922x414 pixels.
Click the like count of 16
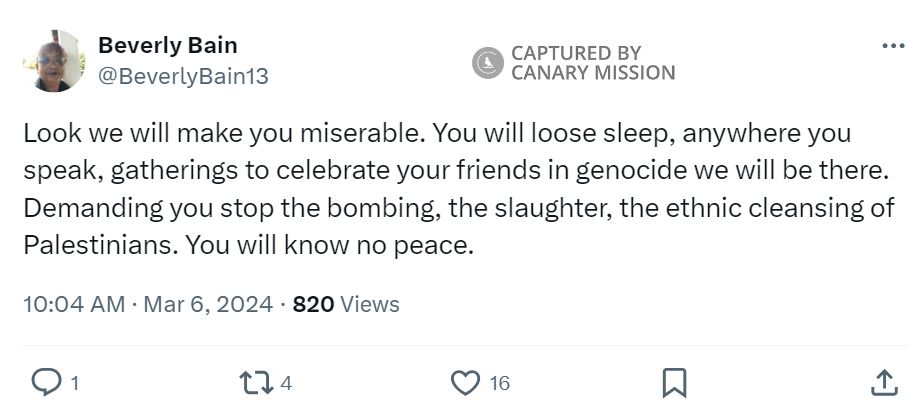[499, 382]
